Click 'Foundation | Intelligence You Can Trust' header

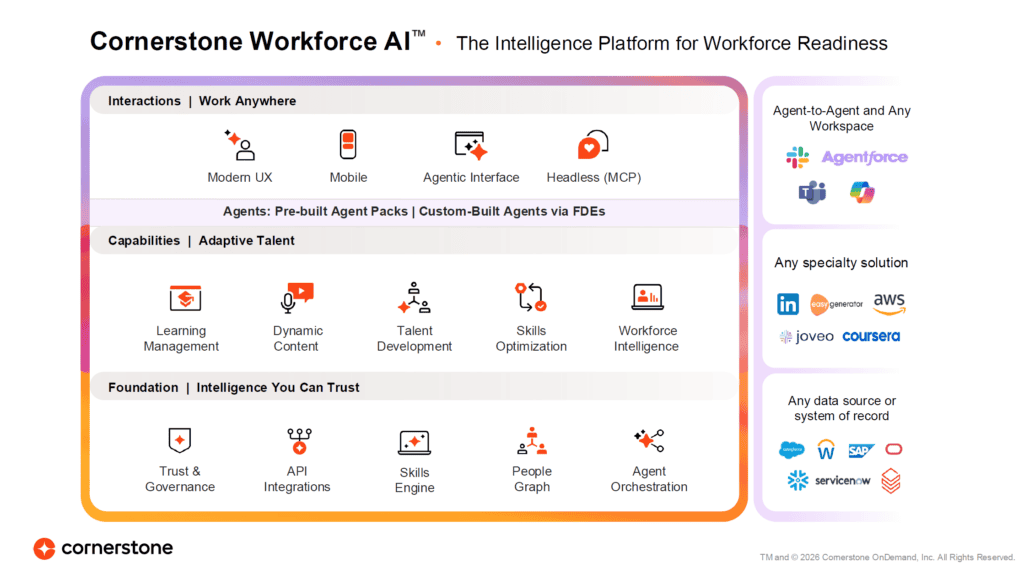234,387
